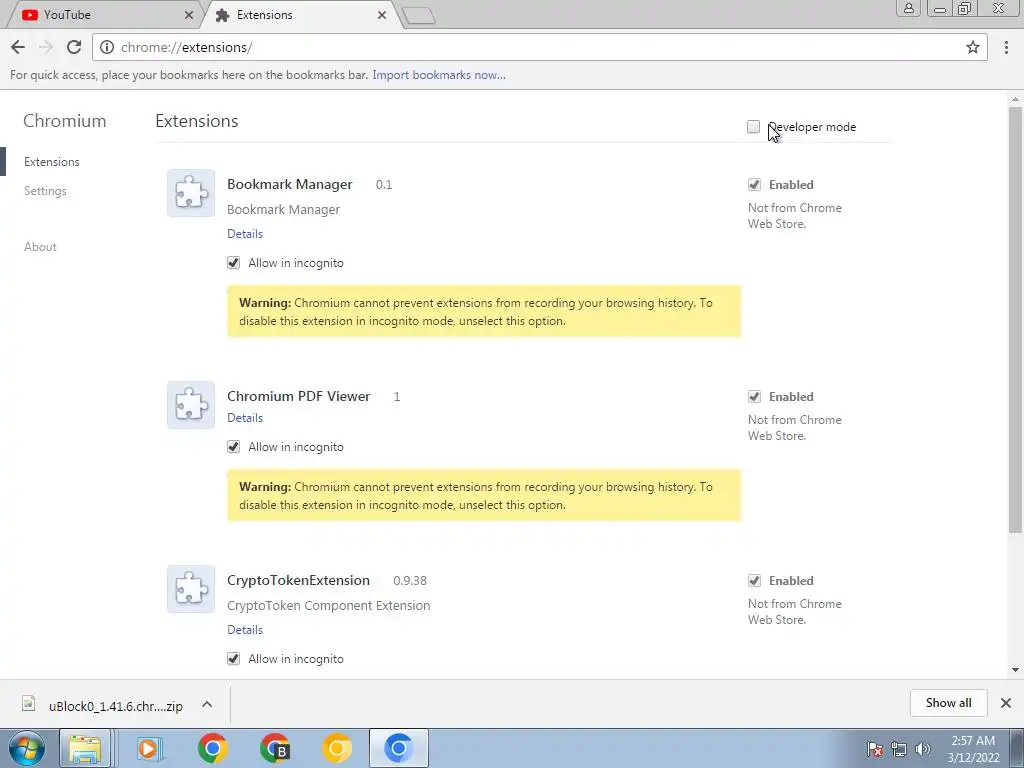Open Settings in the Chromium sidebar
This screenshot has height=768, width=1024.
coord(45,191)
